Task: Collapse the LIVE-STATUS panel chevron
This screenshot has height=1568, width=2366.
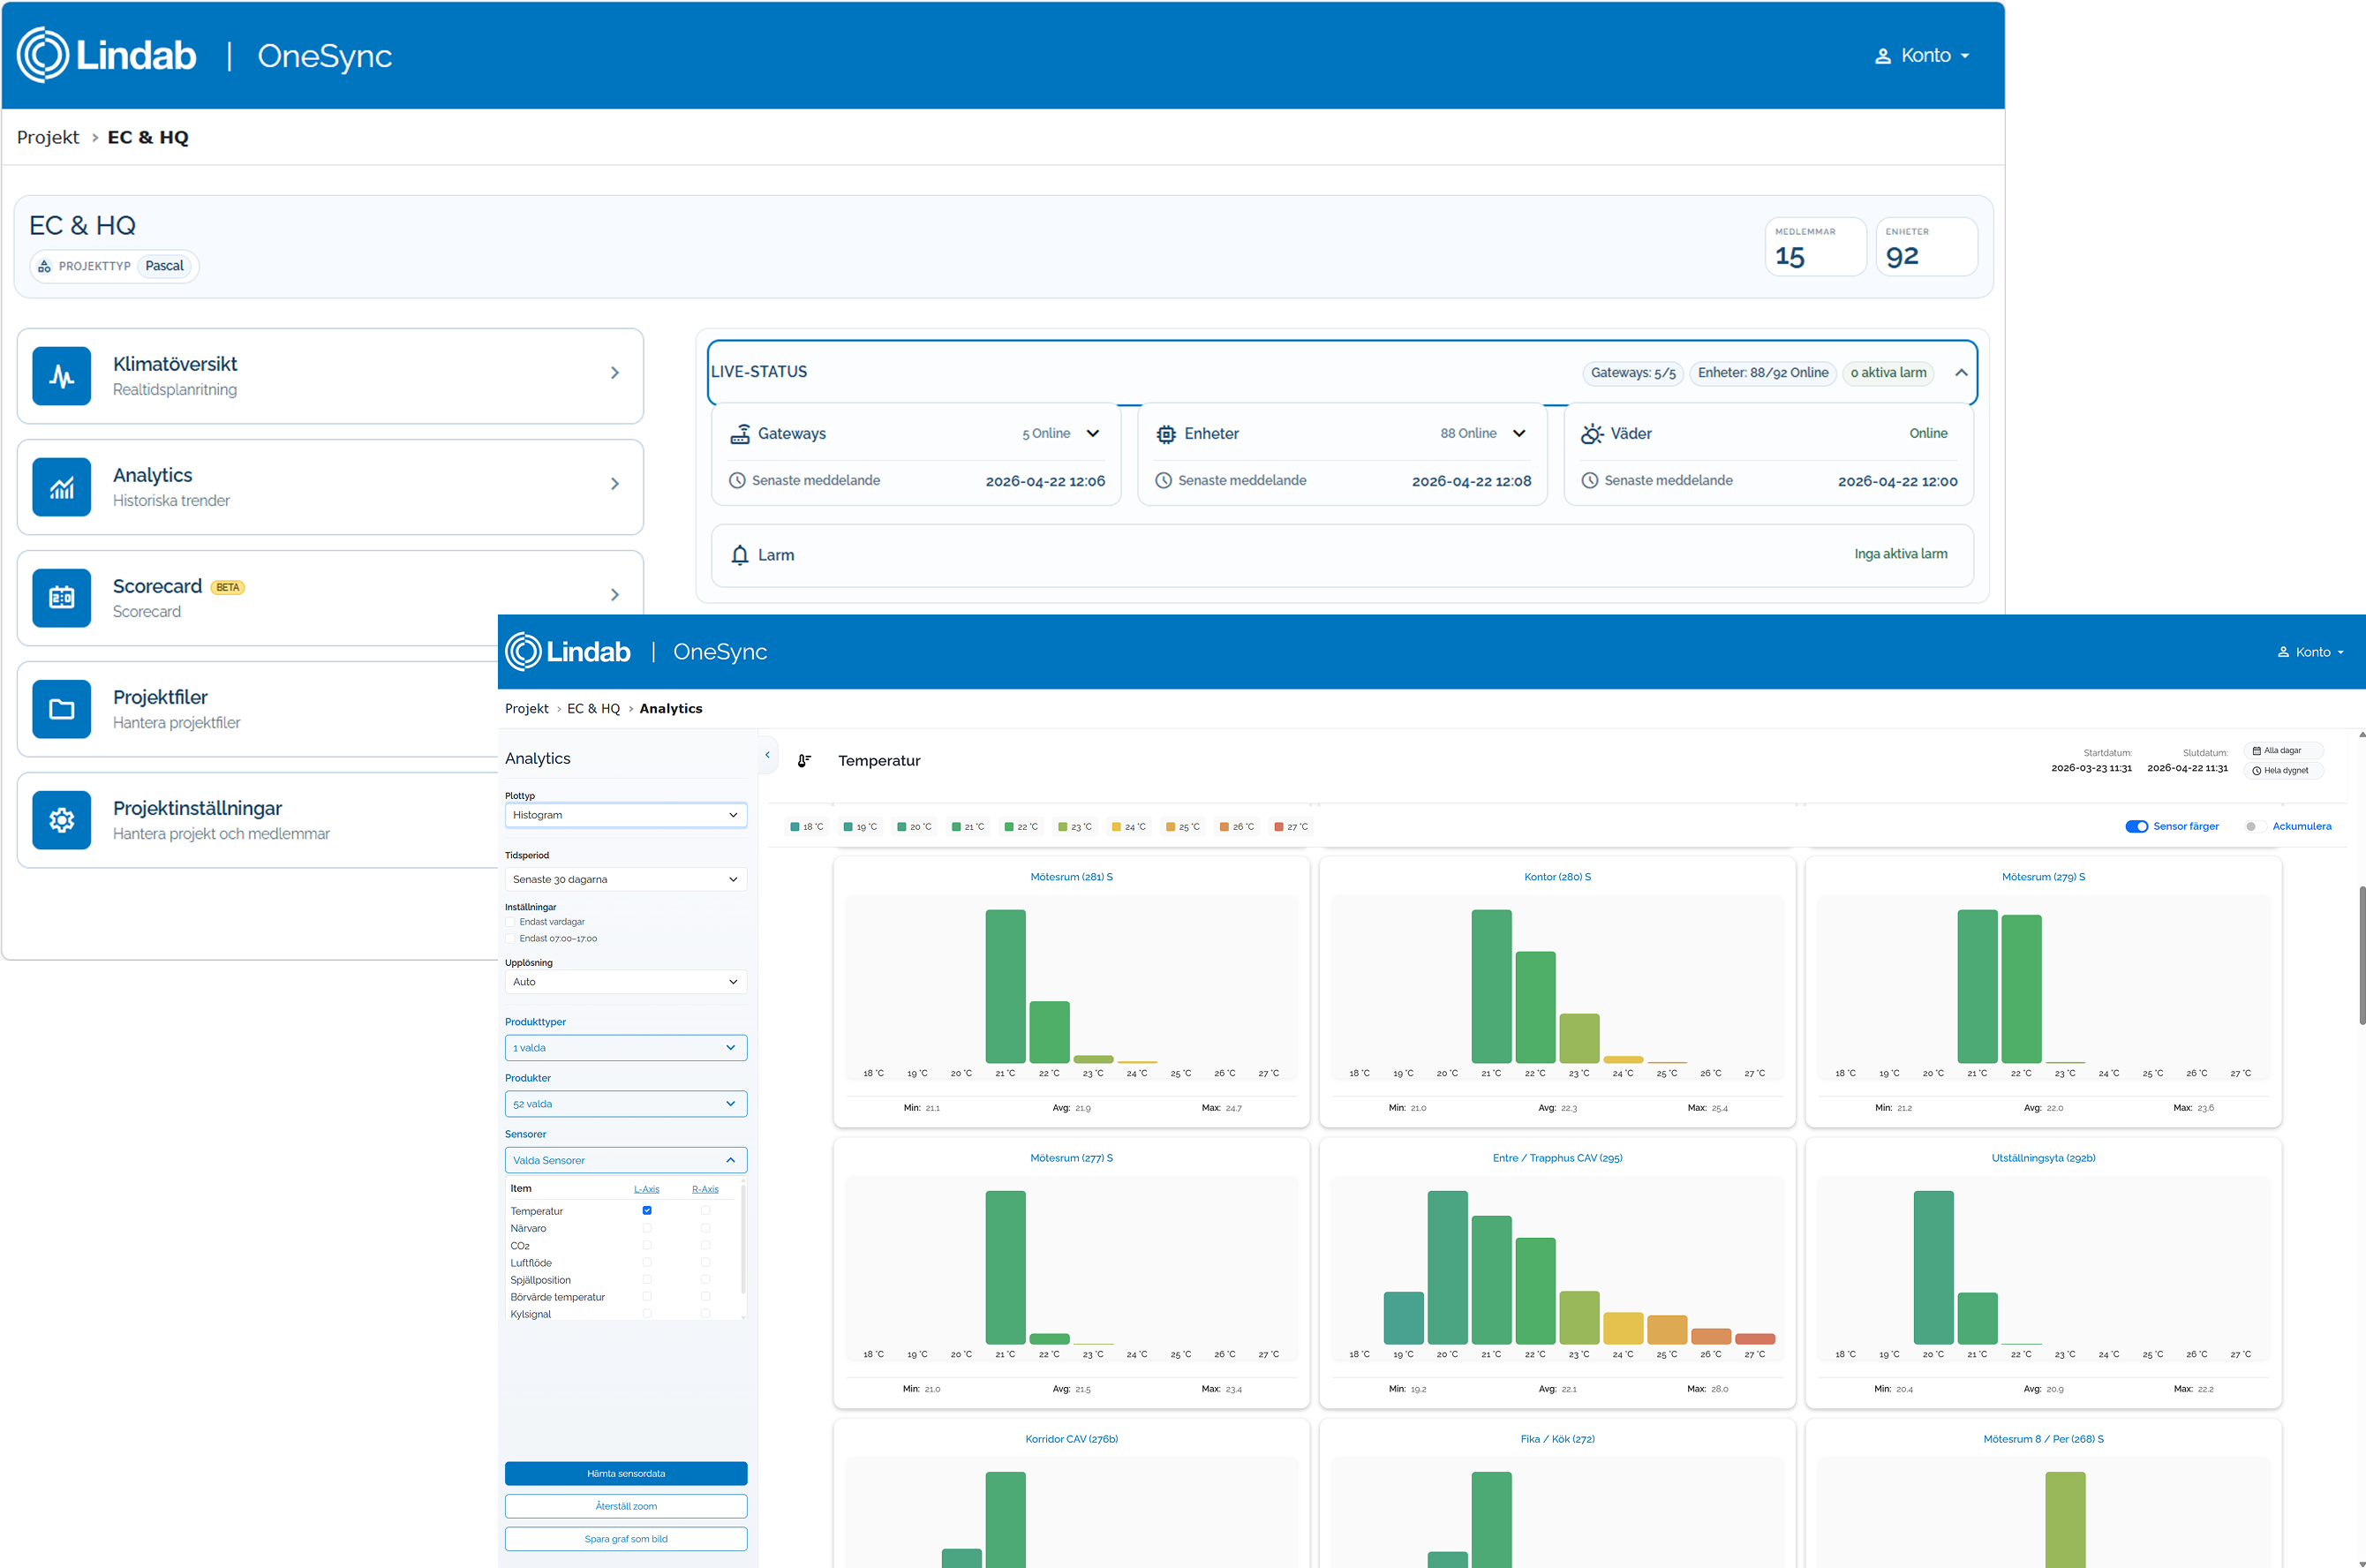Action: click(1961, 373)
